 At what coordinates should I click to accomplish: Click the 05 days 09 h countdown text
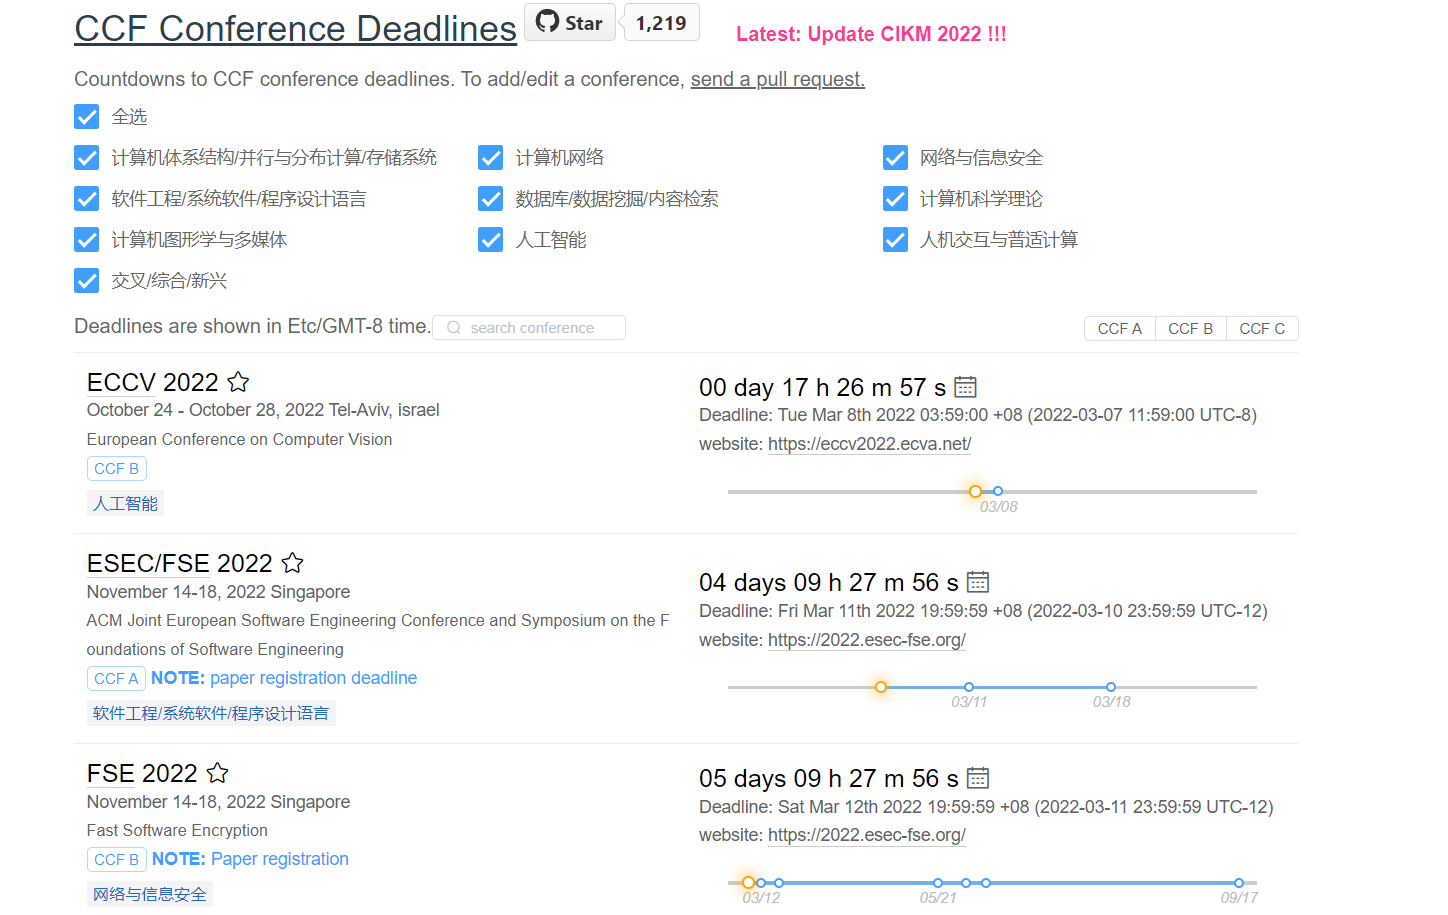[x=828, y=778]
